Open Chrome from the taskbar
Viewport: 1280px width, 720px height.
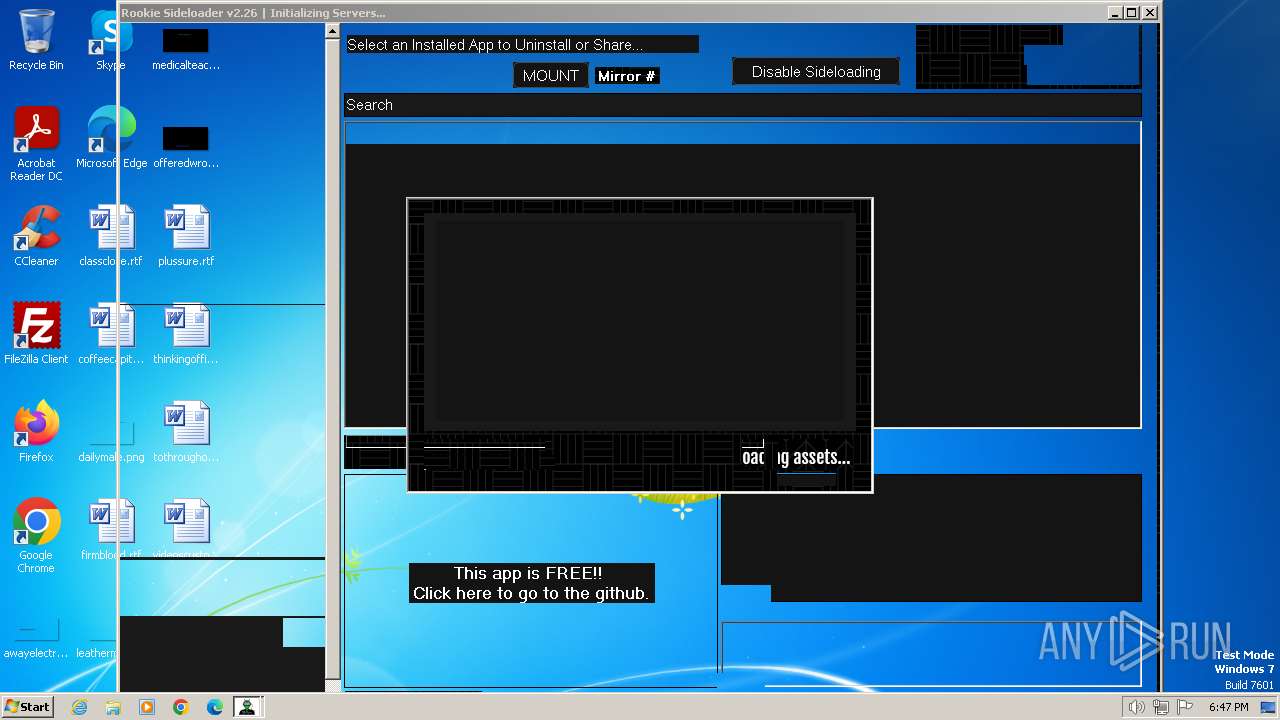pyautogui.click(x=181, y=707)
